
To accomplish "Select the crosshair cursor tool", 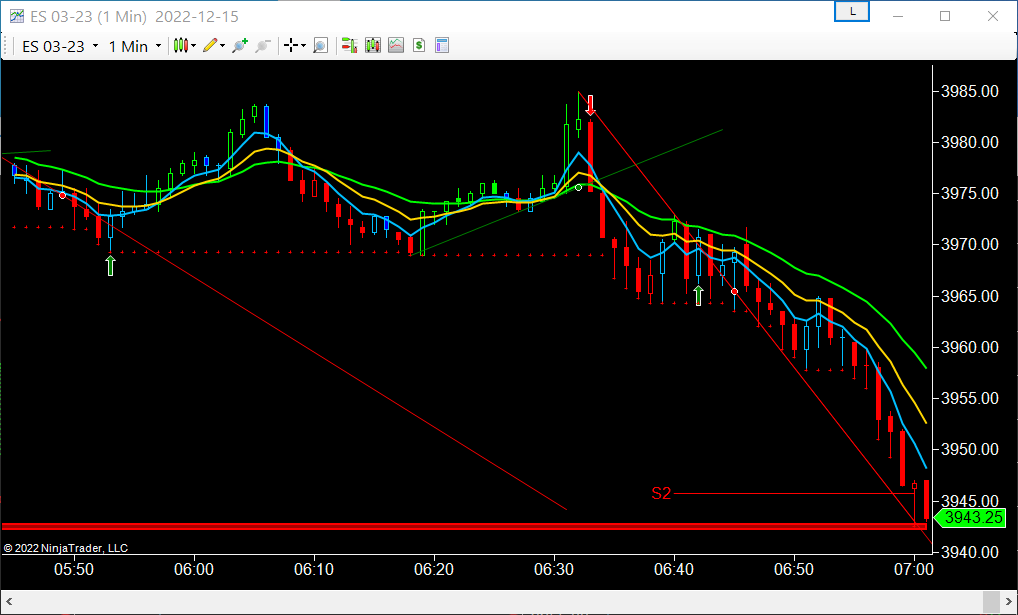I will (x=291, y=45).
